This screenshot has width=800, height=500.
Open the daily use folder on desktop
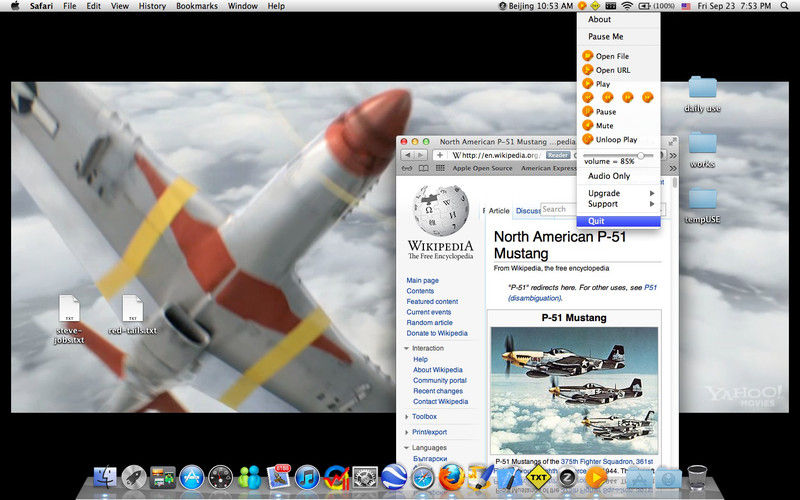tap(703, 94)
